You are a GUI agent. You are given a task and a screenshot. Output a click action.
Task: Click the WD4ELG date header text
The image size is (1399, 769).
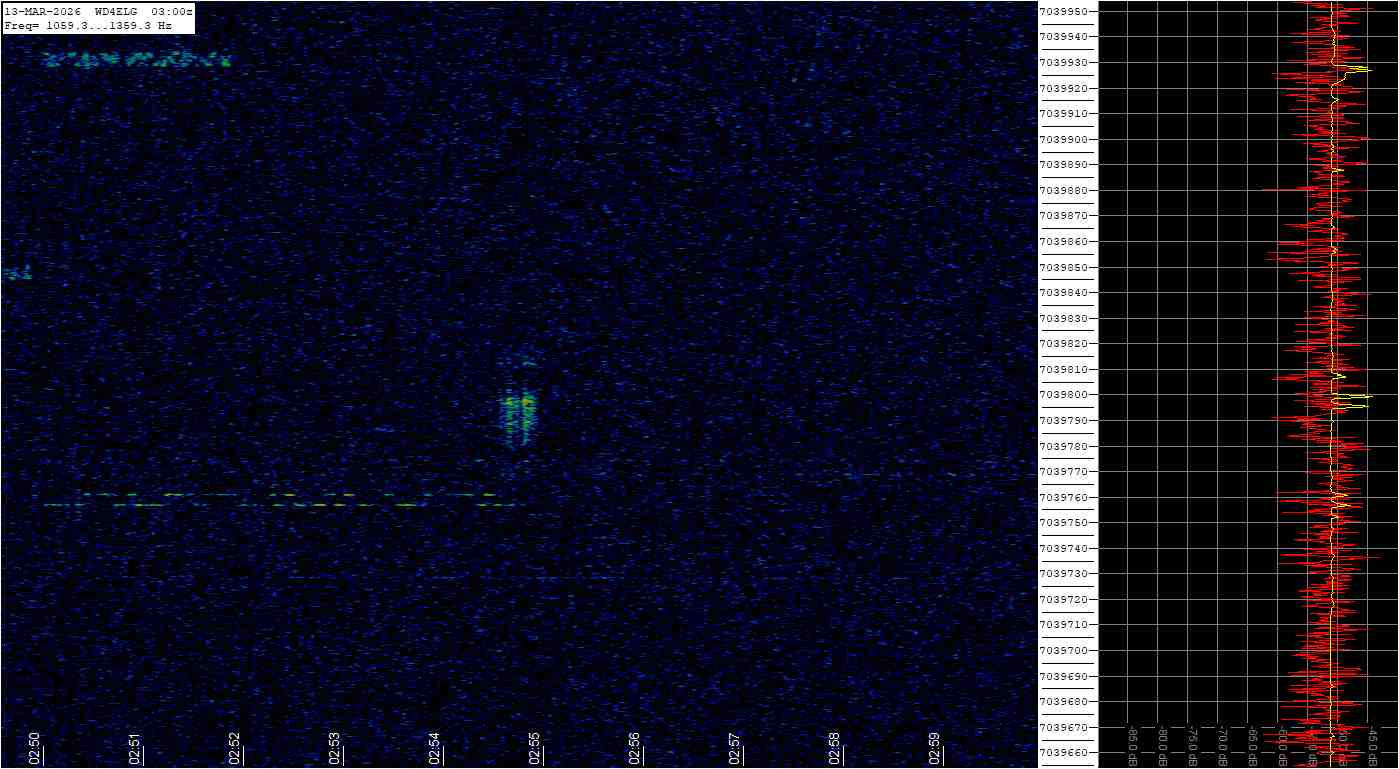click(98, 11)
